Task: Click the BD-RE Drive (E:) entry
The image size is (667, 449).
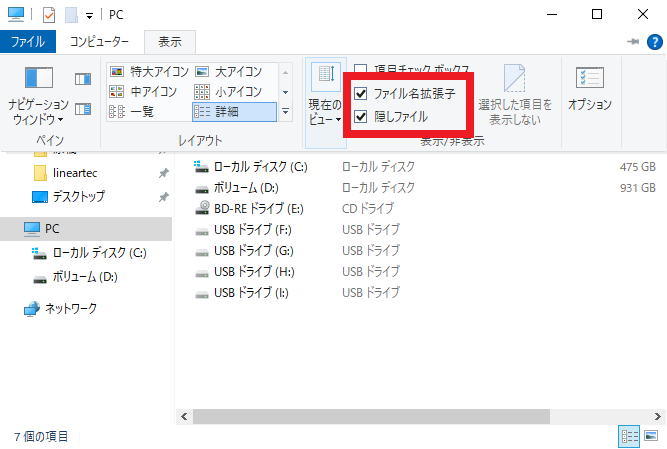Action: 257,208
